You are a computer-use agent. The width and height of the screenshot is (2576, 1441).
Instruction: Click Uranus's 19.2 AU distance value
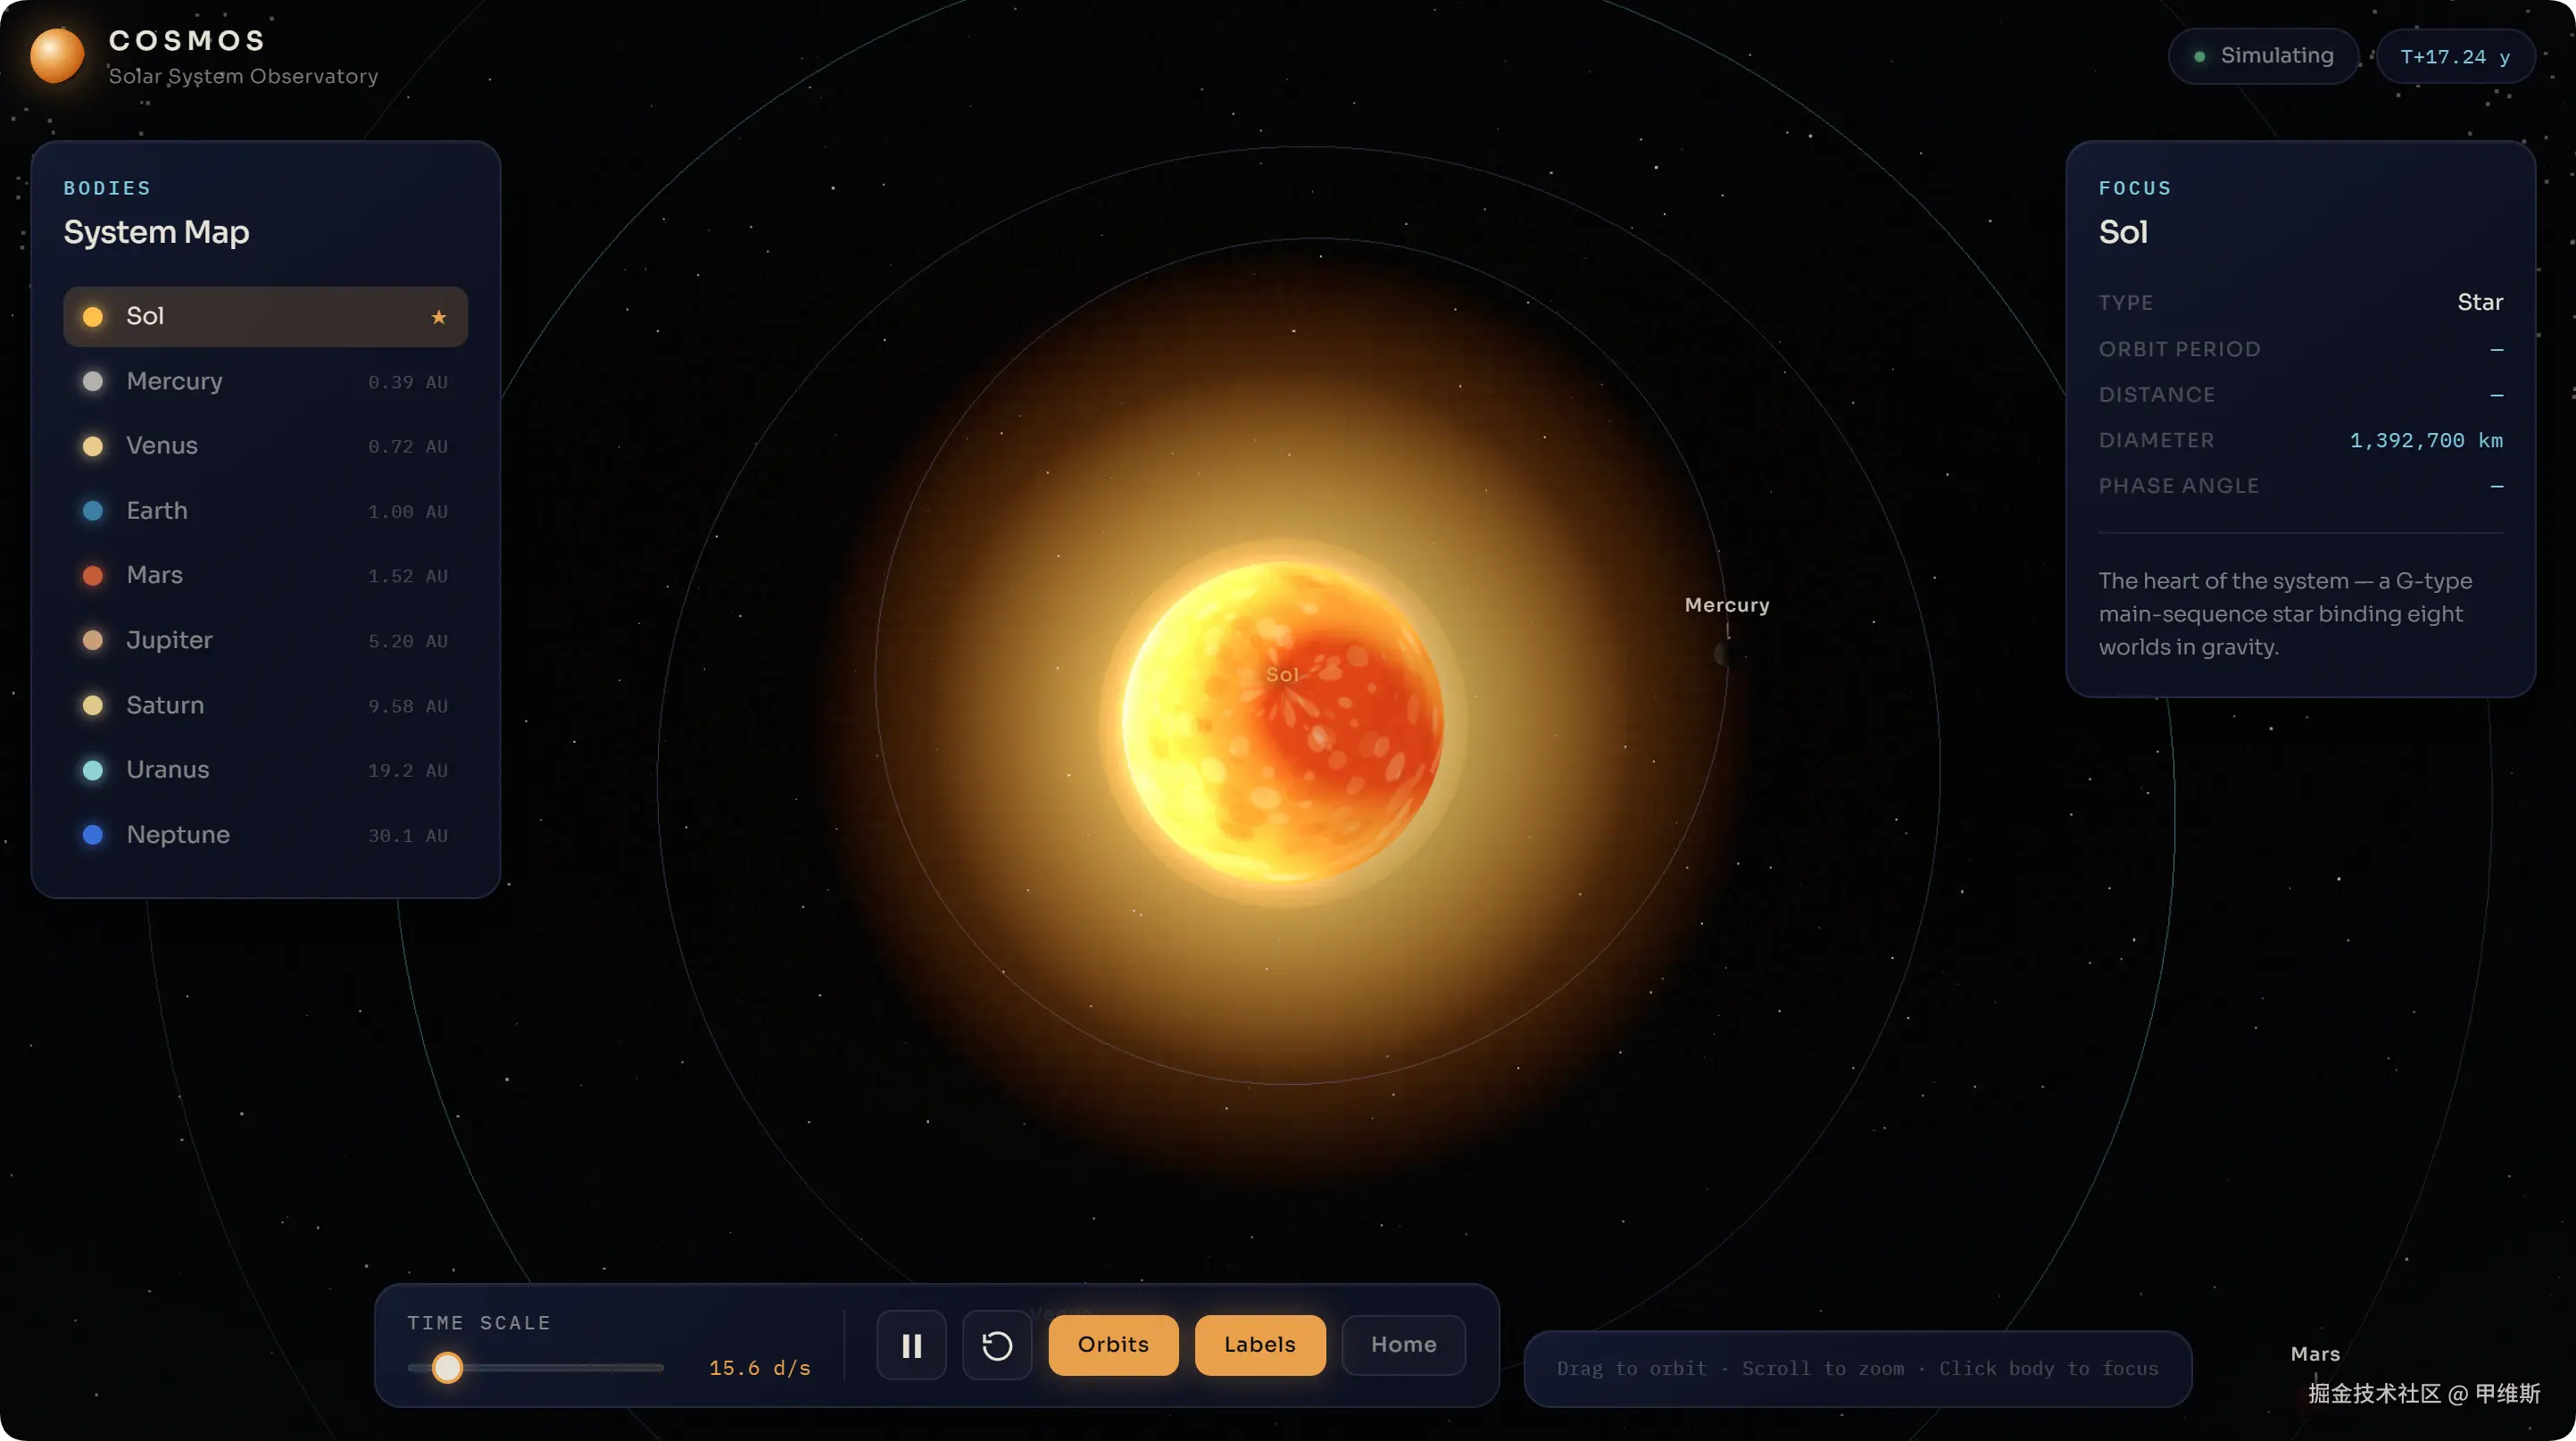407,771
